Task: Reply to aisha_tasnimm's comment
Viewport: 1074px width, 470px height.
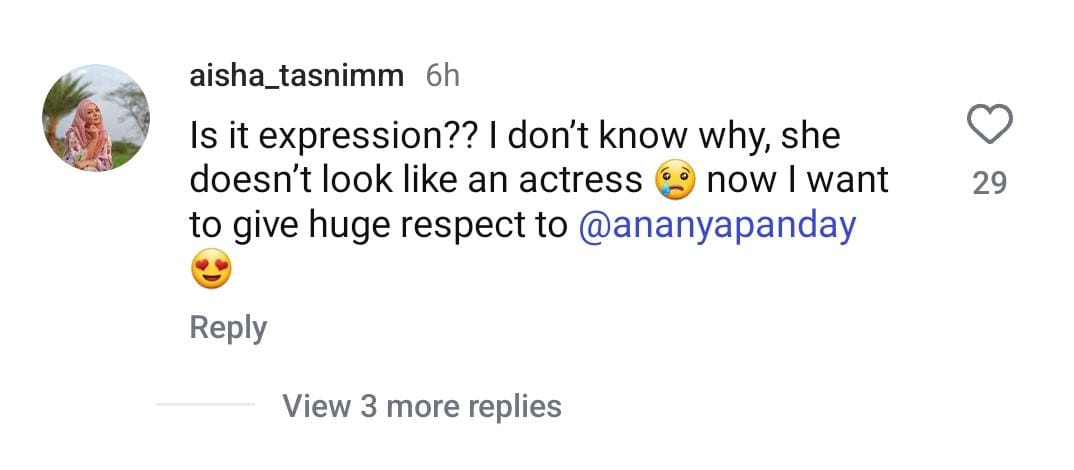Action: coord(228,328)
